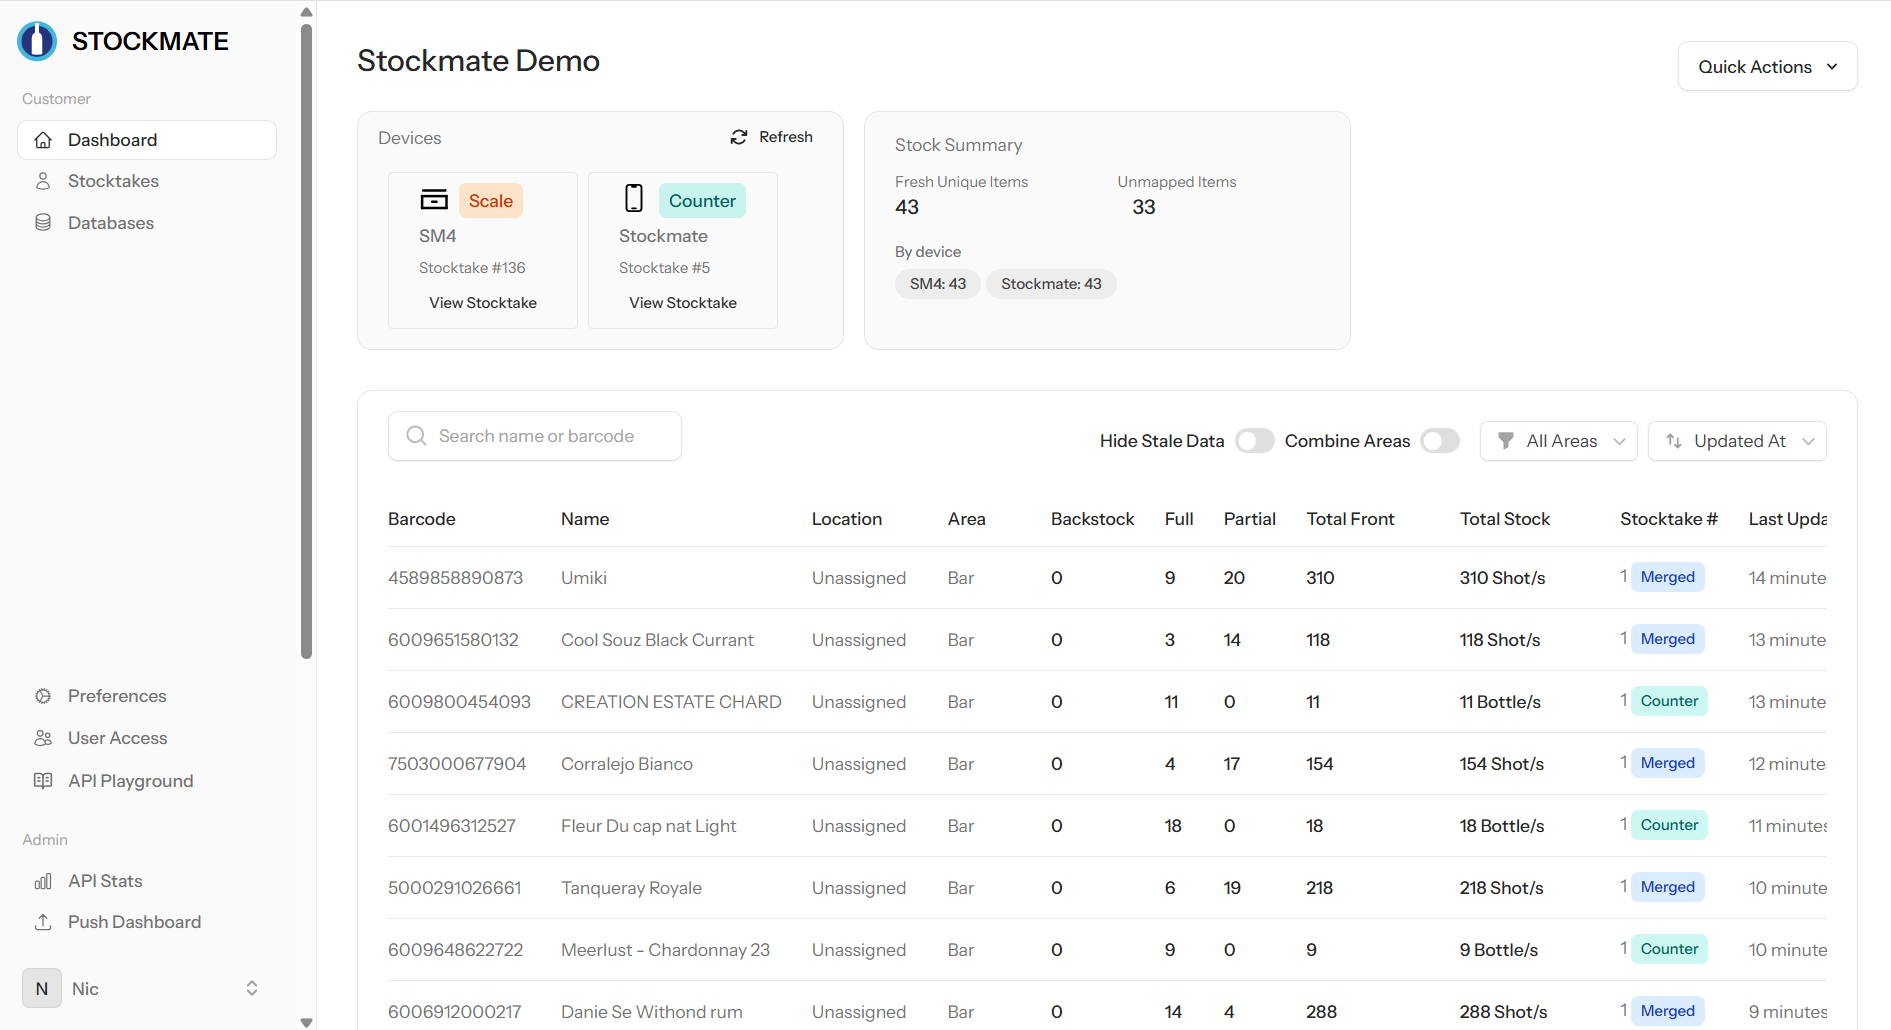Click the Merged badge in Umiki row

coord(1668,577)
